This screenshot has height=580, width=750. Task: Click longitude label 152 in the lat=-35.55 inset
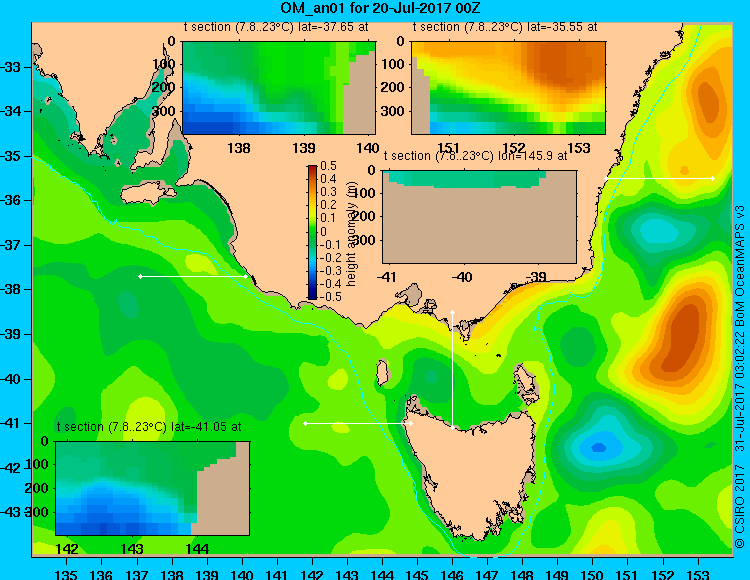tap(514, 148)
